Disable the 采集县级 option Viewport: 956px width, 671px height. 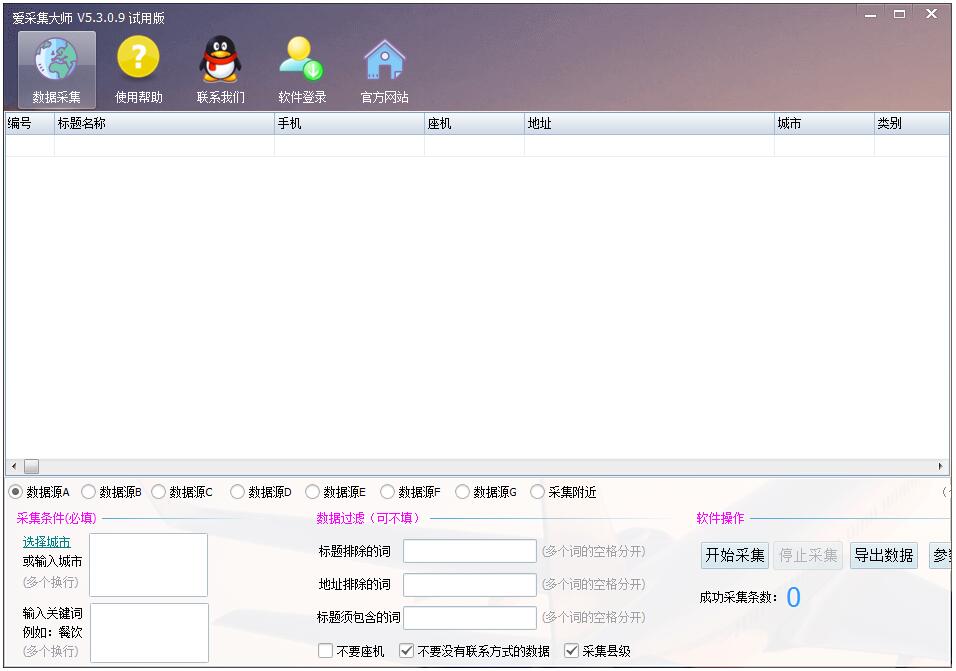pyautogui.click(x=571, y=650)
